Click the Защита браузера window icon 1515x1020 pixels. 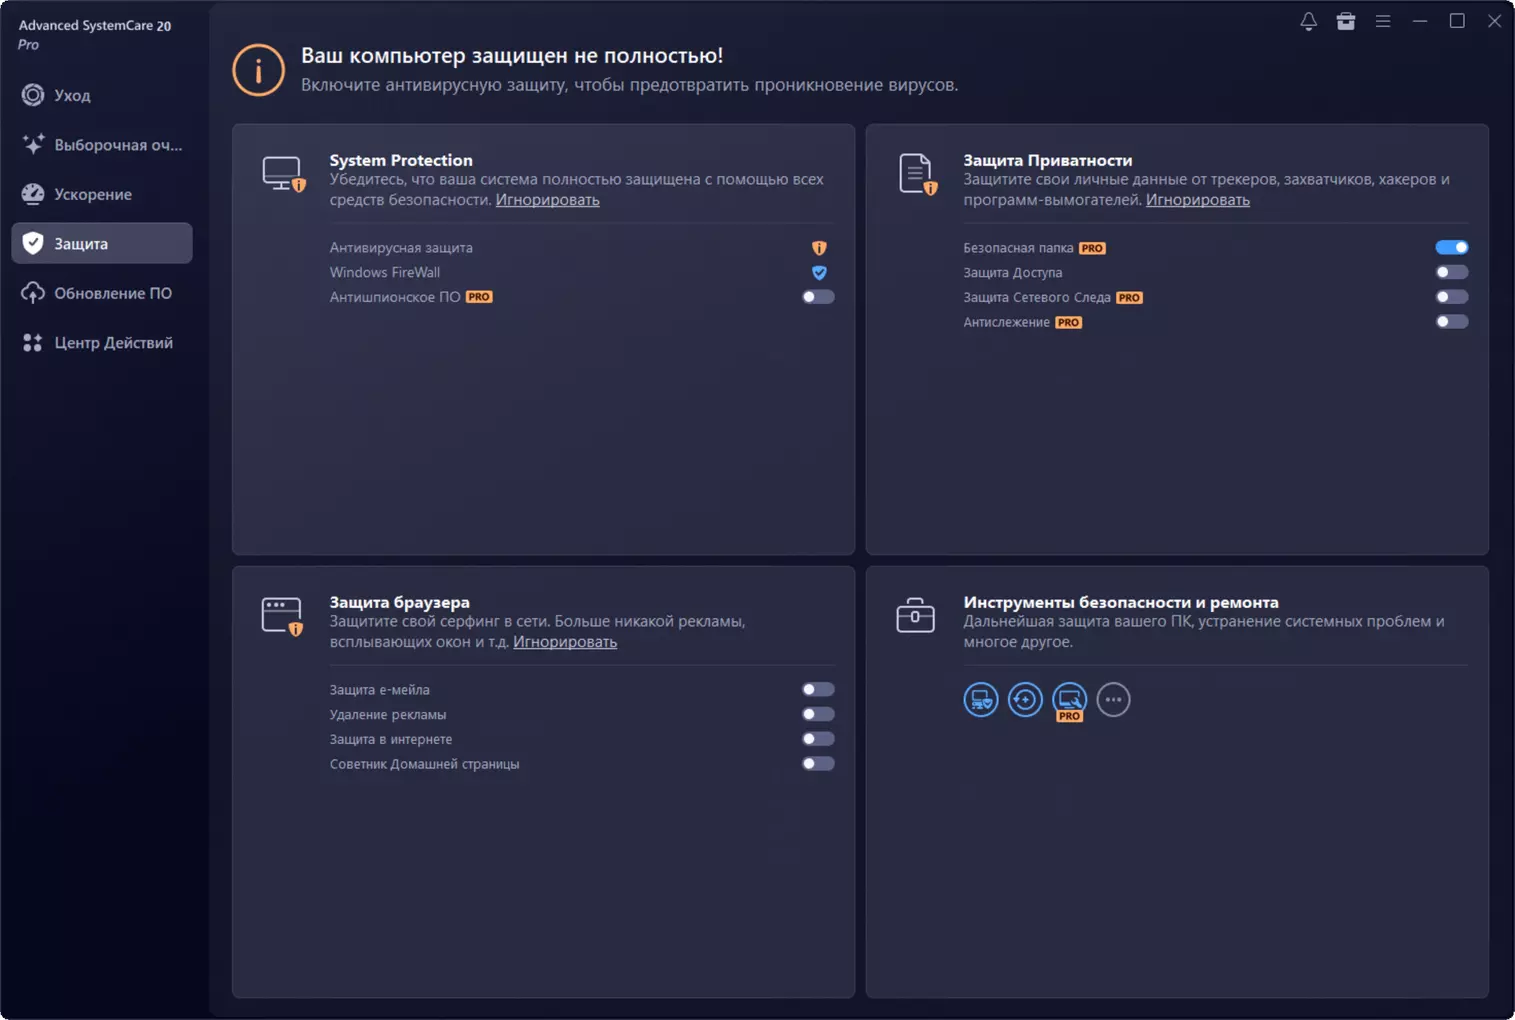point(283,616)
